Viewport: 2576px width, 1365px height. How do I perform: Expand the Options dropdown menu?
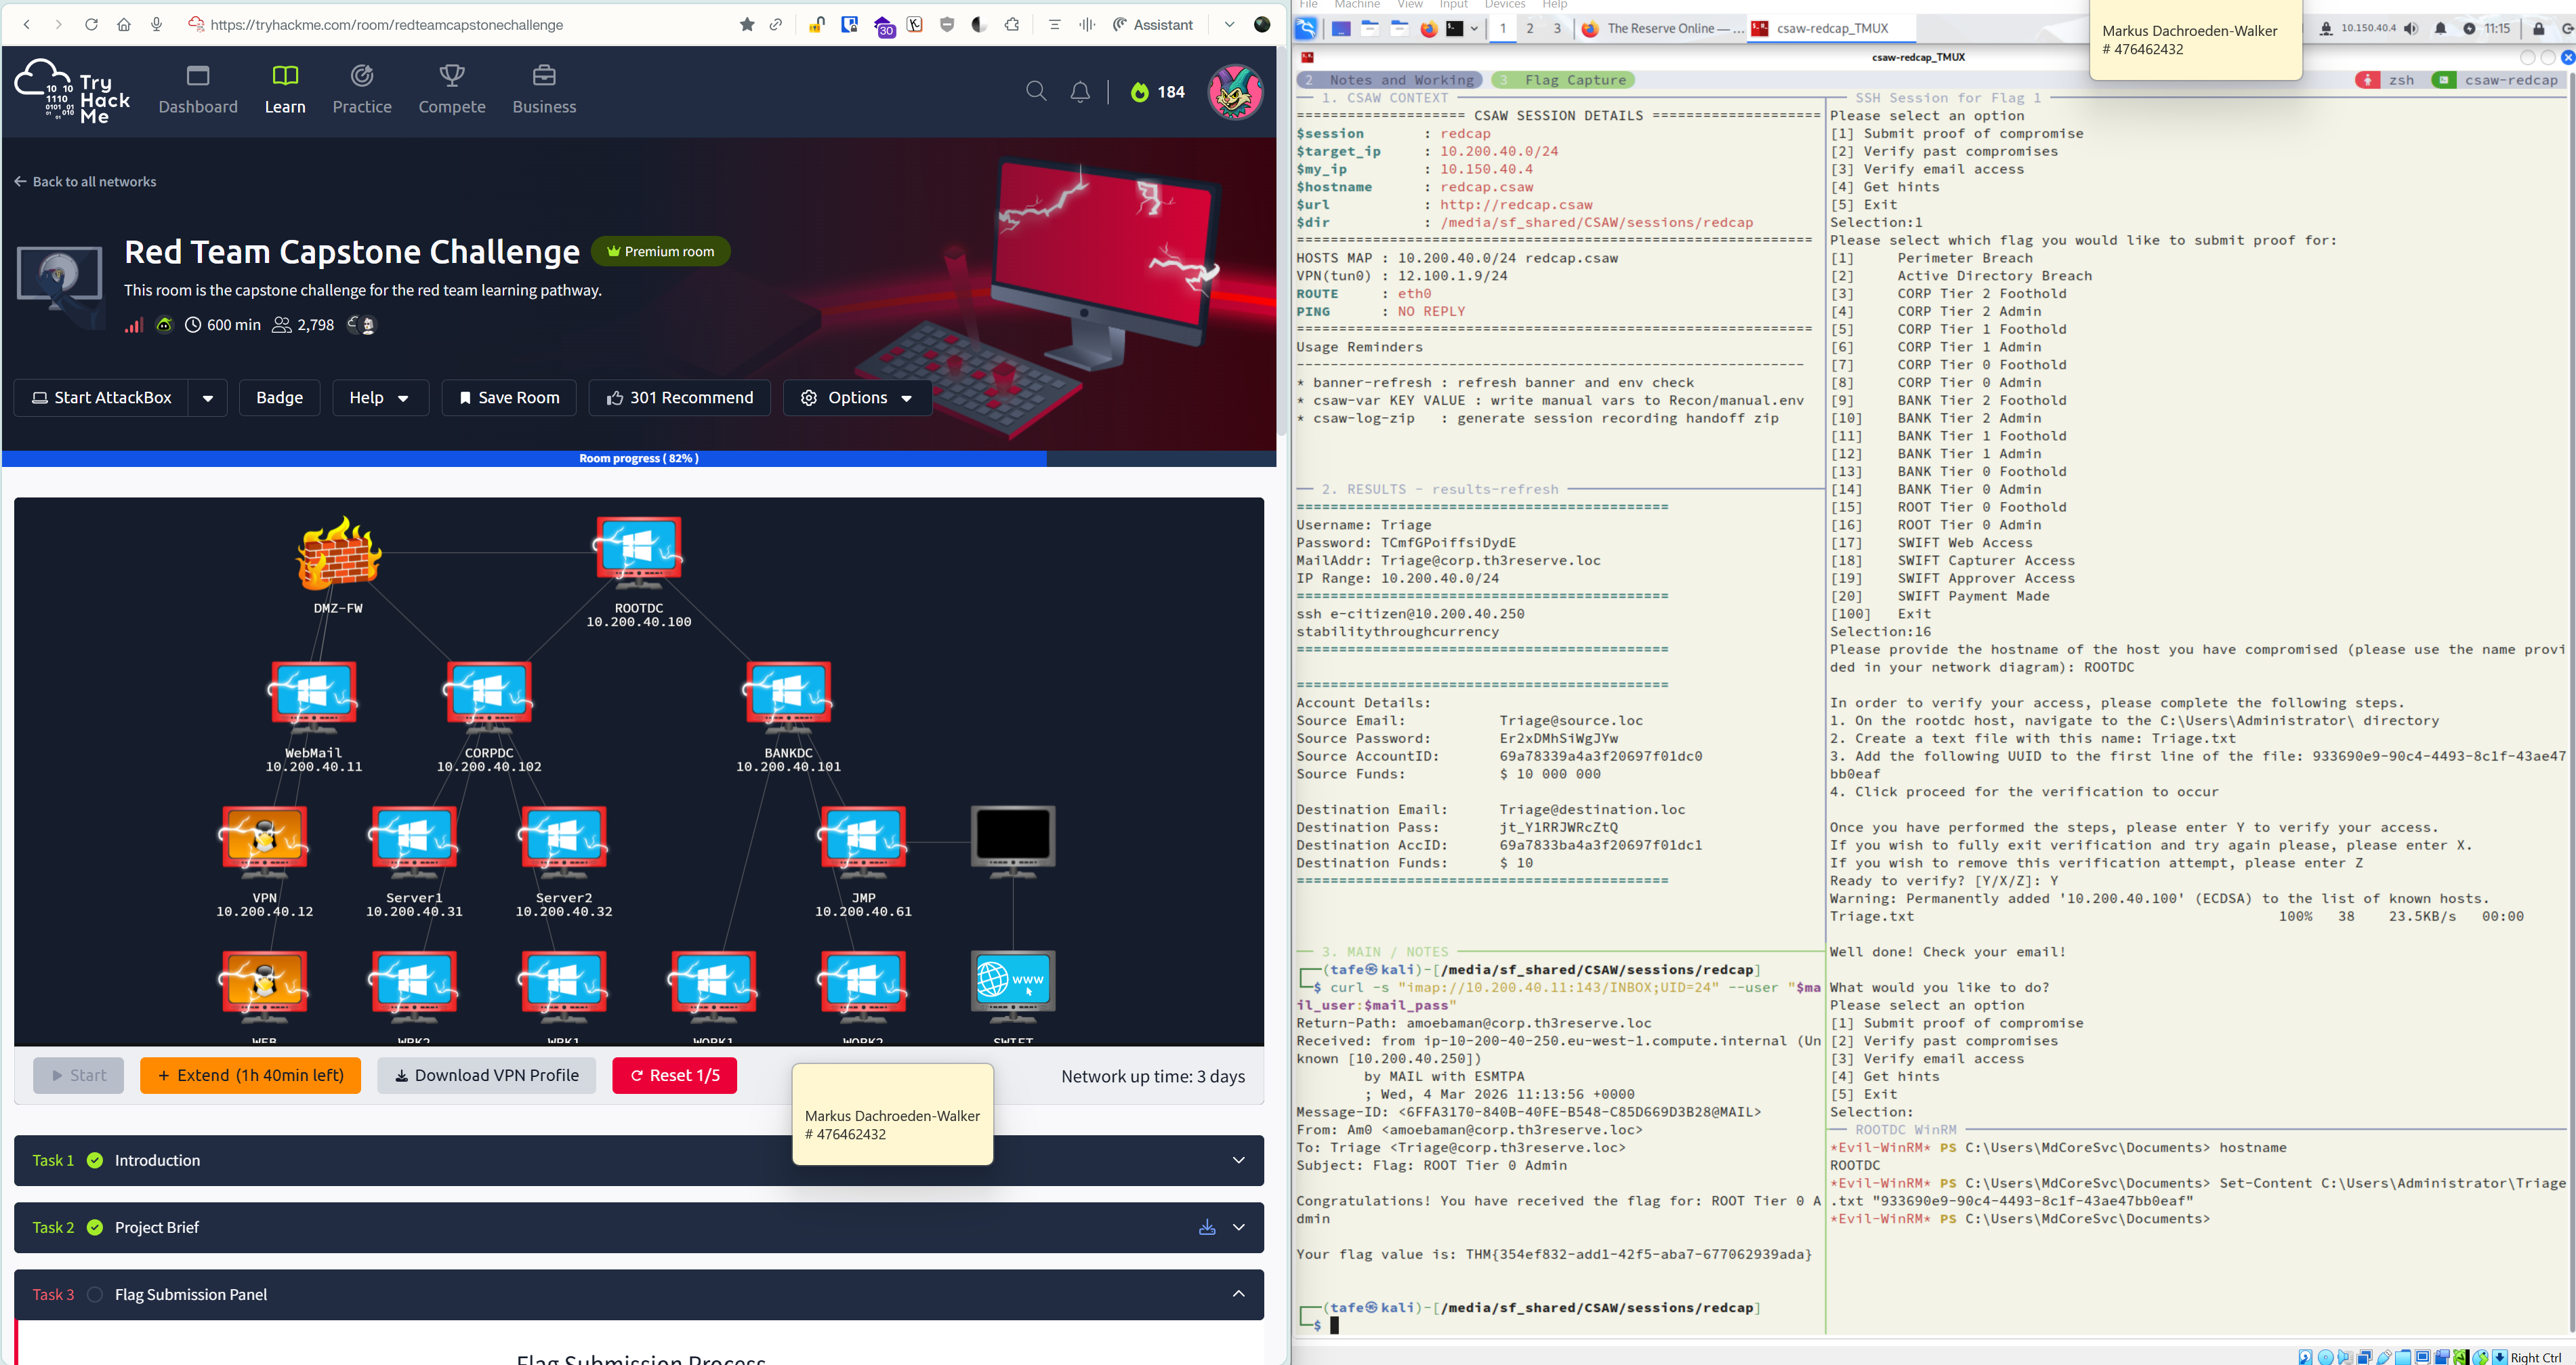pos(857,398)
